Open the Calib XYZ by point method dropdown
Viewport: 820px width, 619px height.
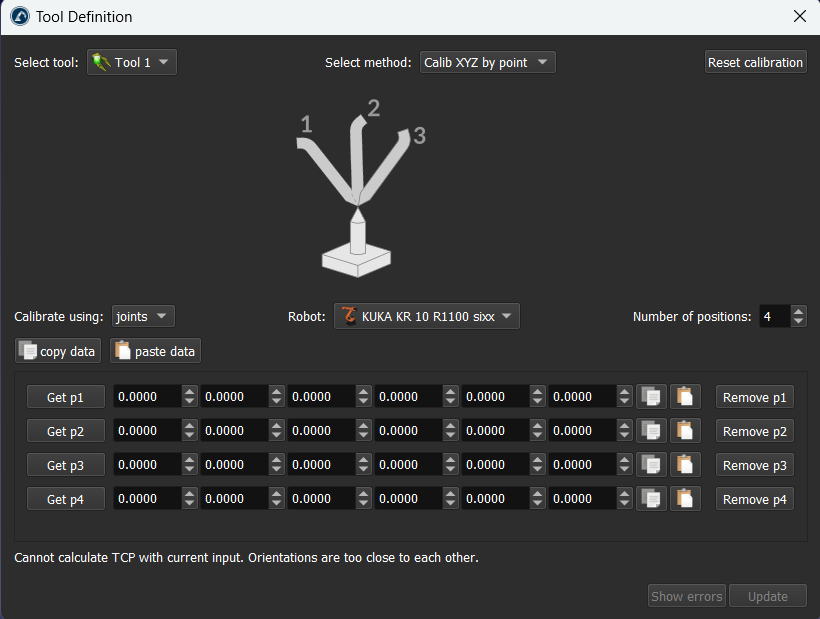[487, 62]
